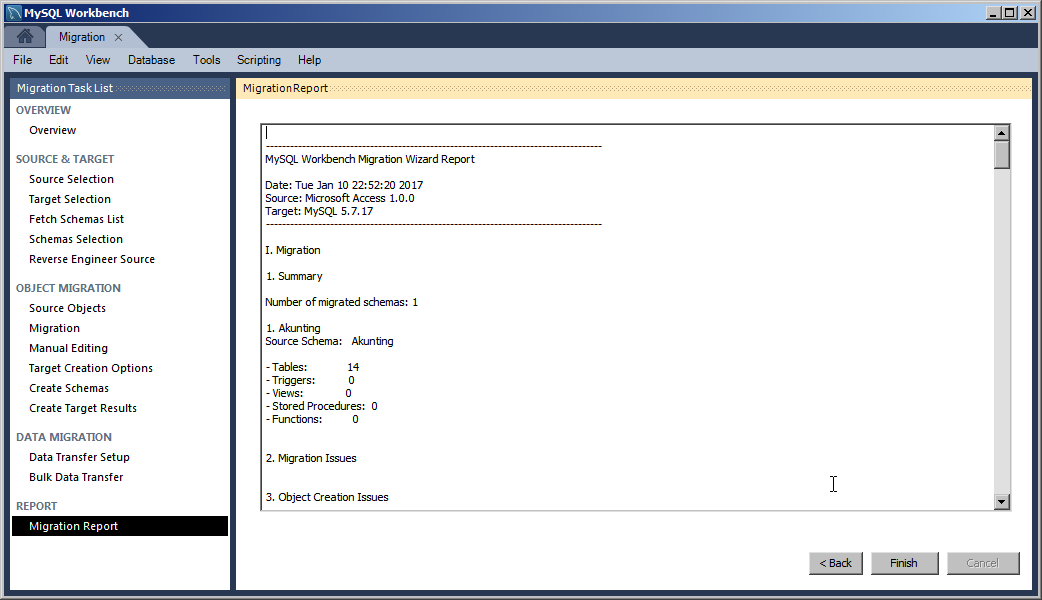Select the Data Transfer Setup step

tap(79, 457)
